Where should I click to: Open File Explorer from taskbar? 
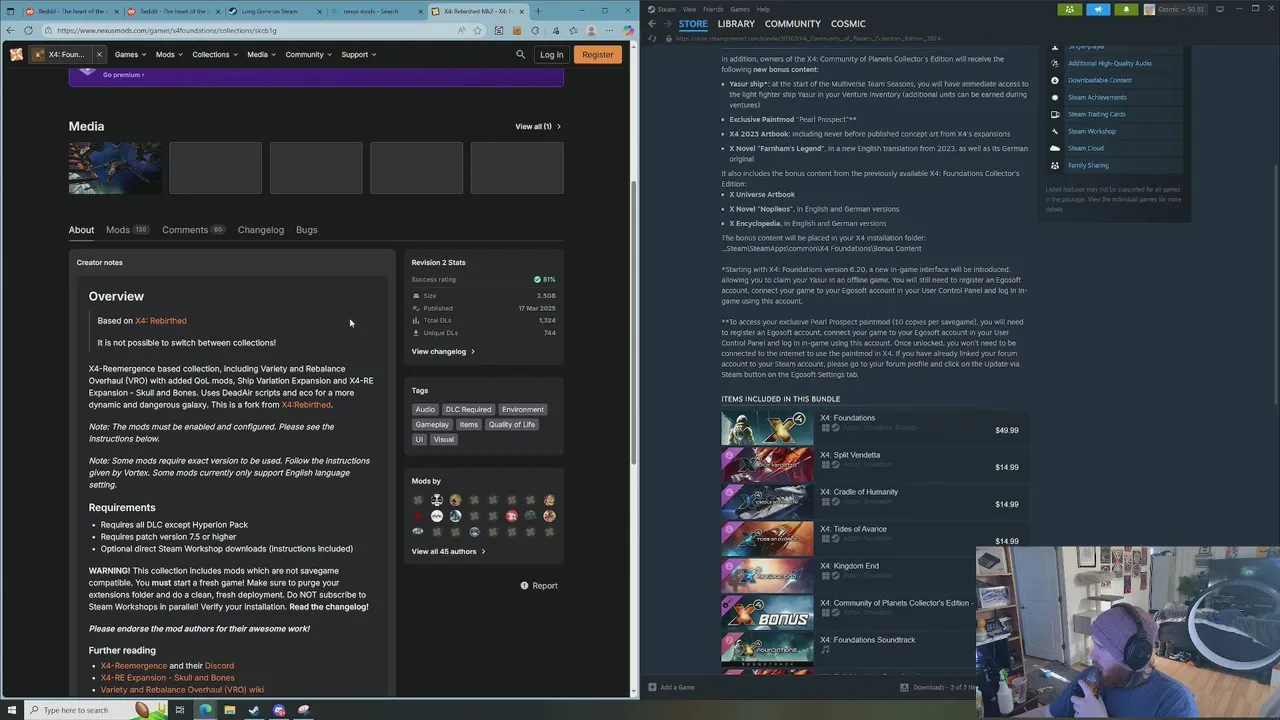click(230, 710)
